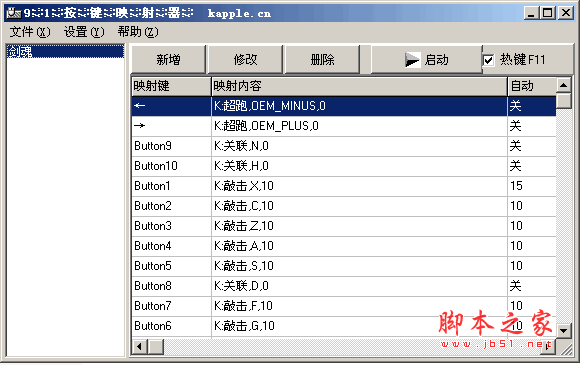The width and height of the screenshot is (581, 365).
Task: Select the 剑魂 profile in the list
Action: click(x=65, y=52)
